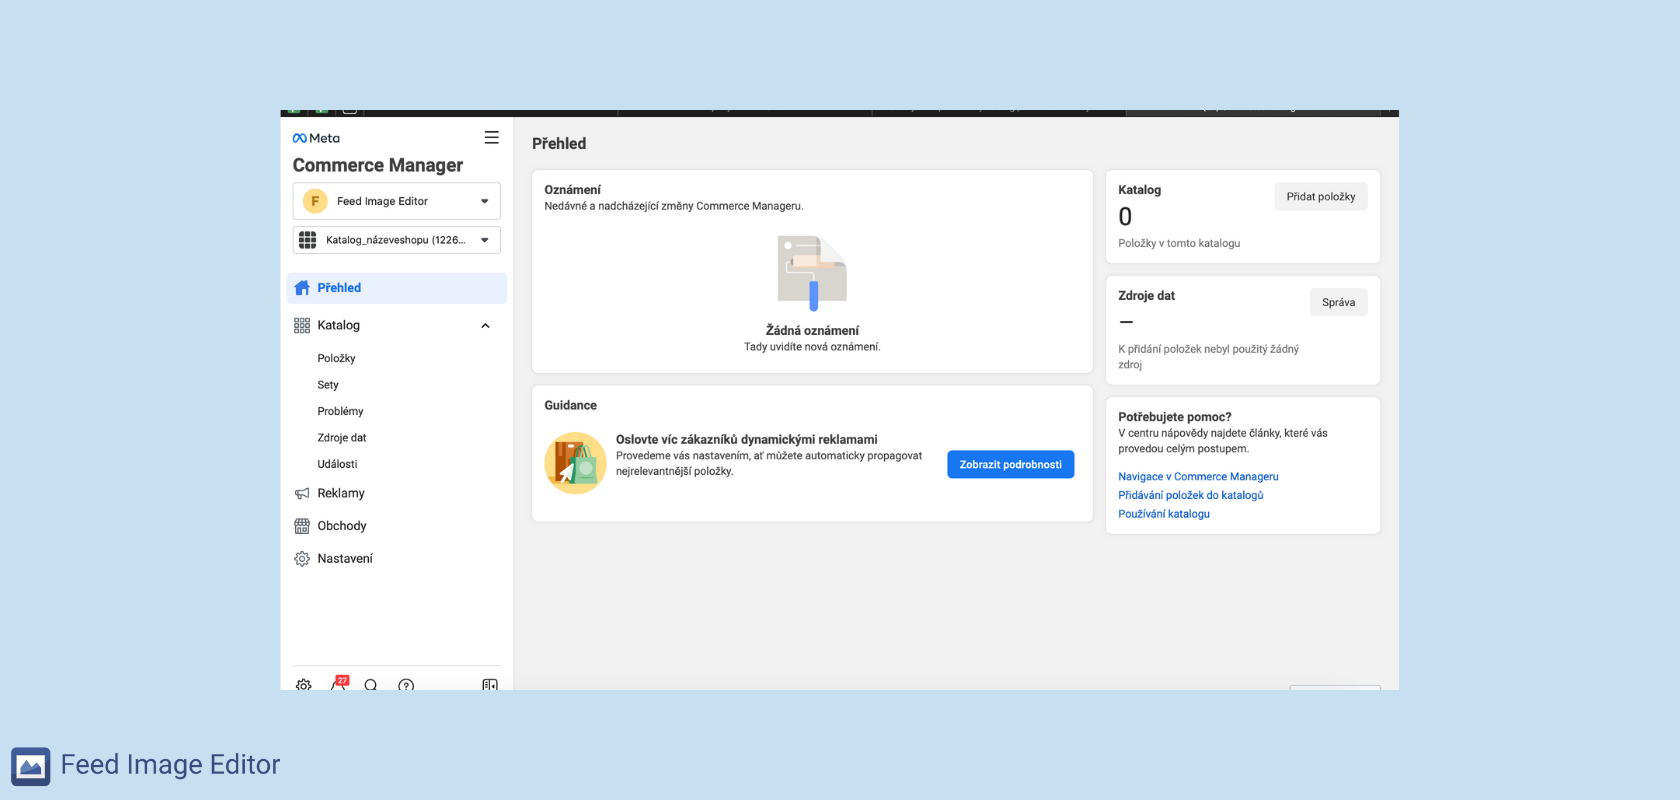Open Používání katalogu link
1680x800 pixels.
1164,514
